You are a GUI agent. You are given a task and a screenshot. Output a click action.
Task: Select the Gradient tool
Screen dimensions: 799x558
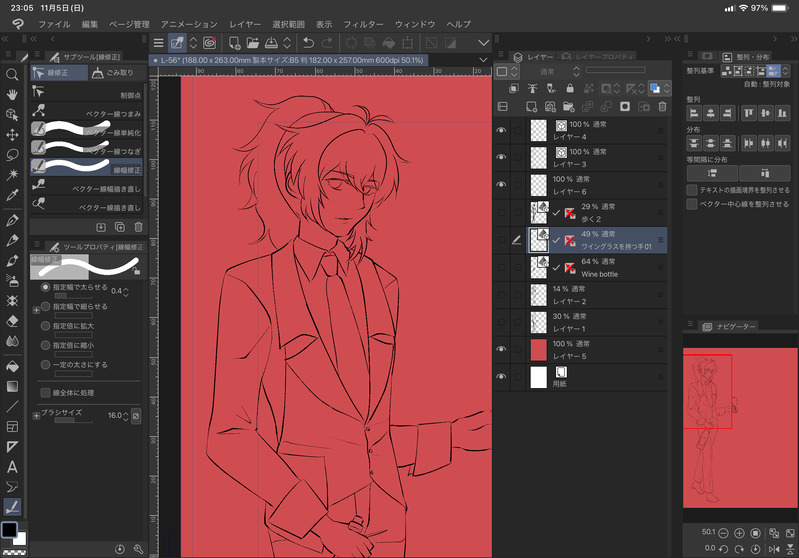(x=12, y=385)
